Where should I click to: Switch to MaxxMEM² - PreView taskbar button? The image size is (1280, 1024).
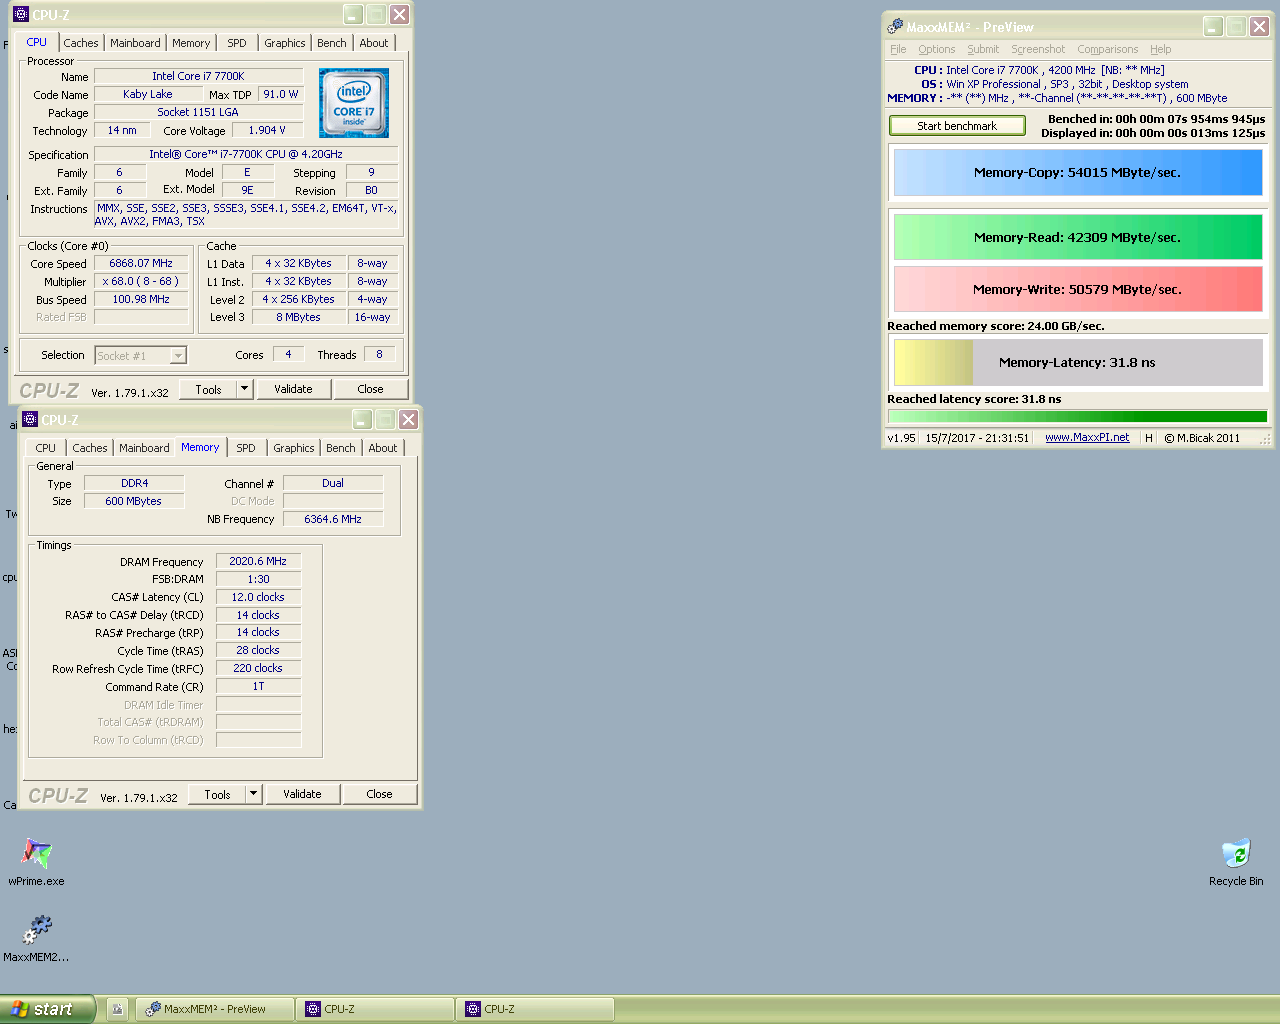215,1009
